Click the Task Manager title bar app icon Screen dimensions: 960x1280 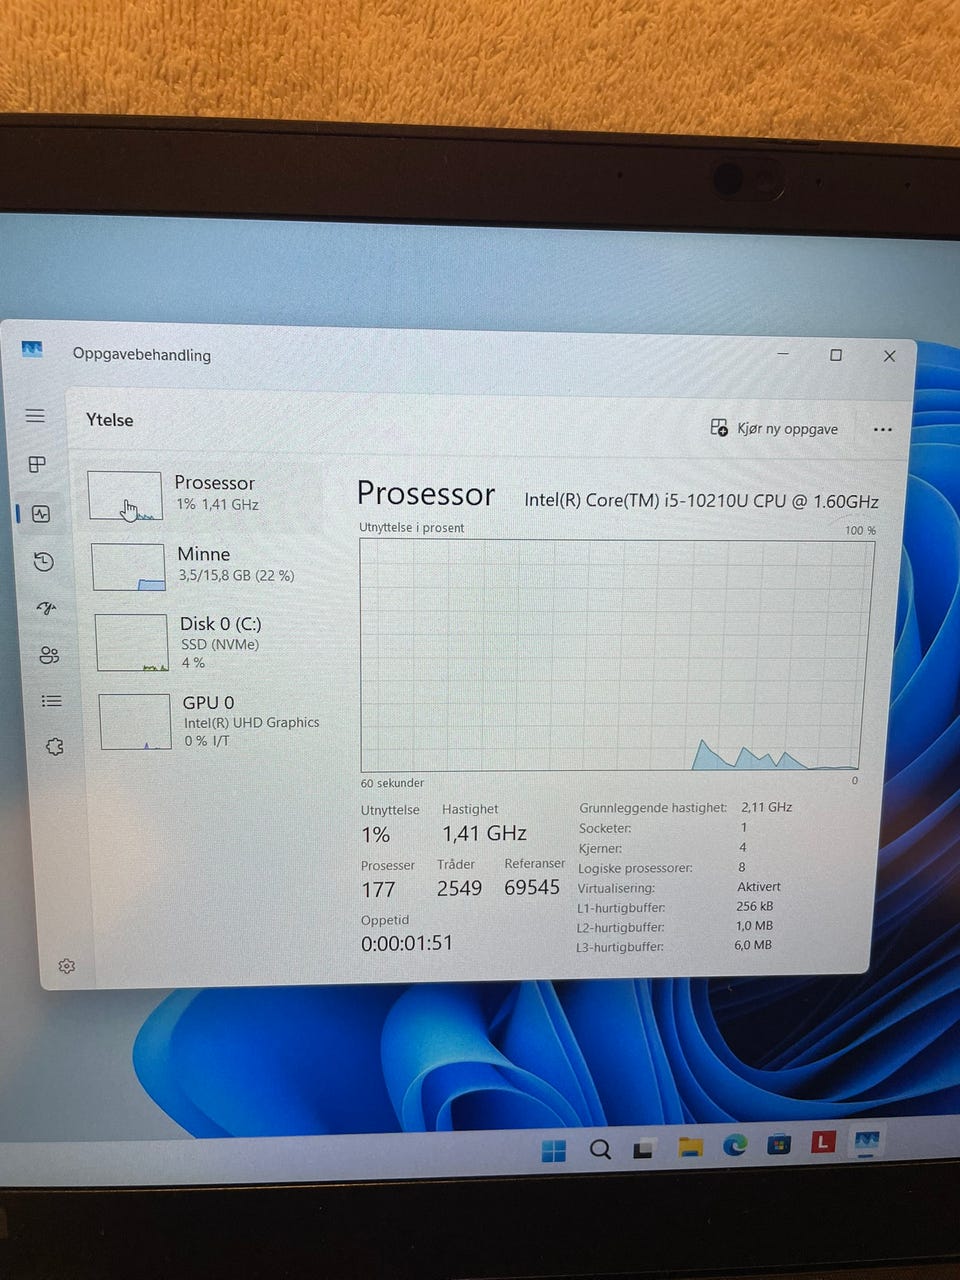(x=32, y=349)
